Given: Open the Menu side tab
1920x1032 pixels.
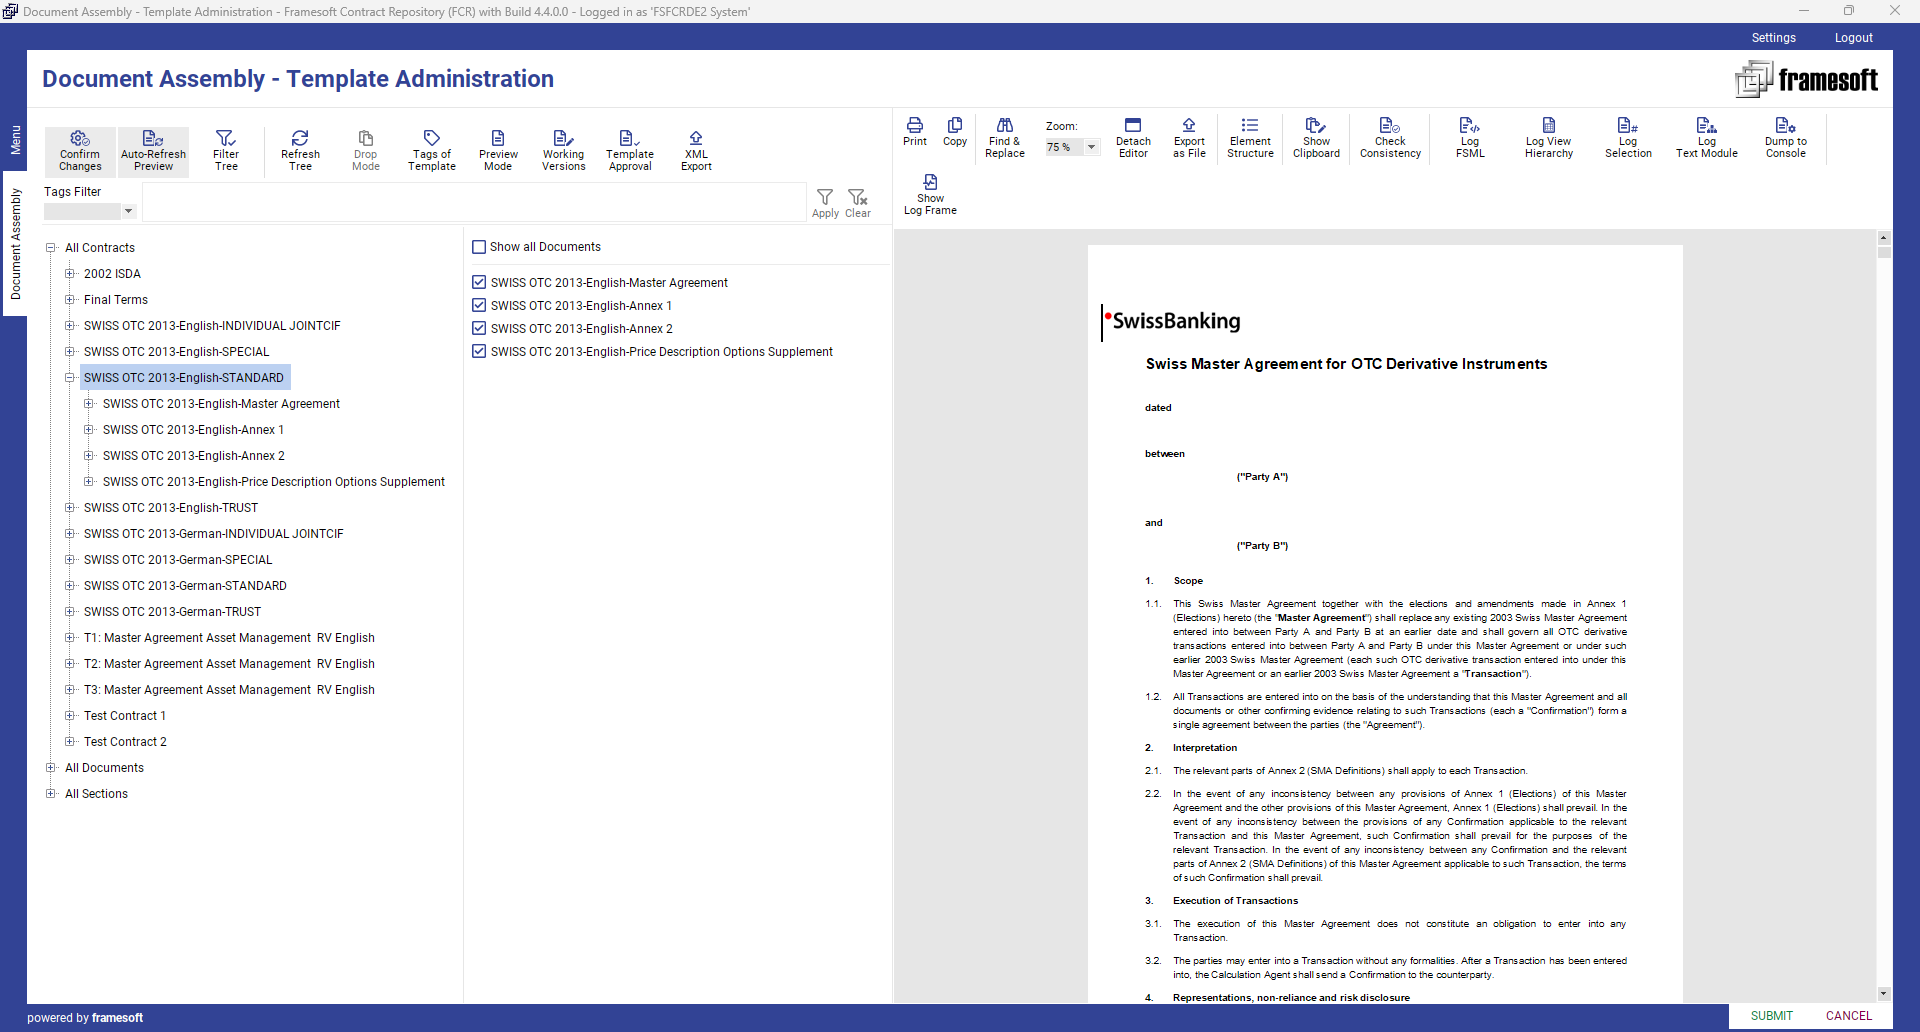Looking at the screenshot, I should [x=15, y=140].
